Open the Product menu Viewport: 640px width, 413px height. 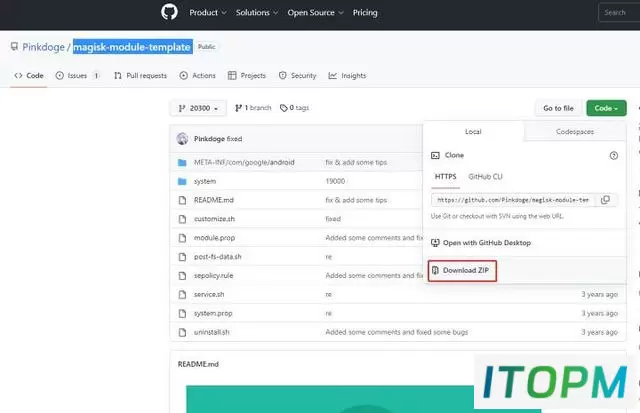pyautogui.click(x=207, y=13)
